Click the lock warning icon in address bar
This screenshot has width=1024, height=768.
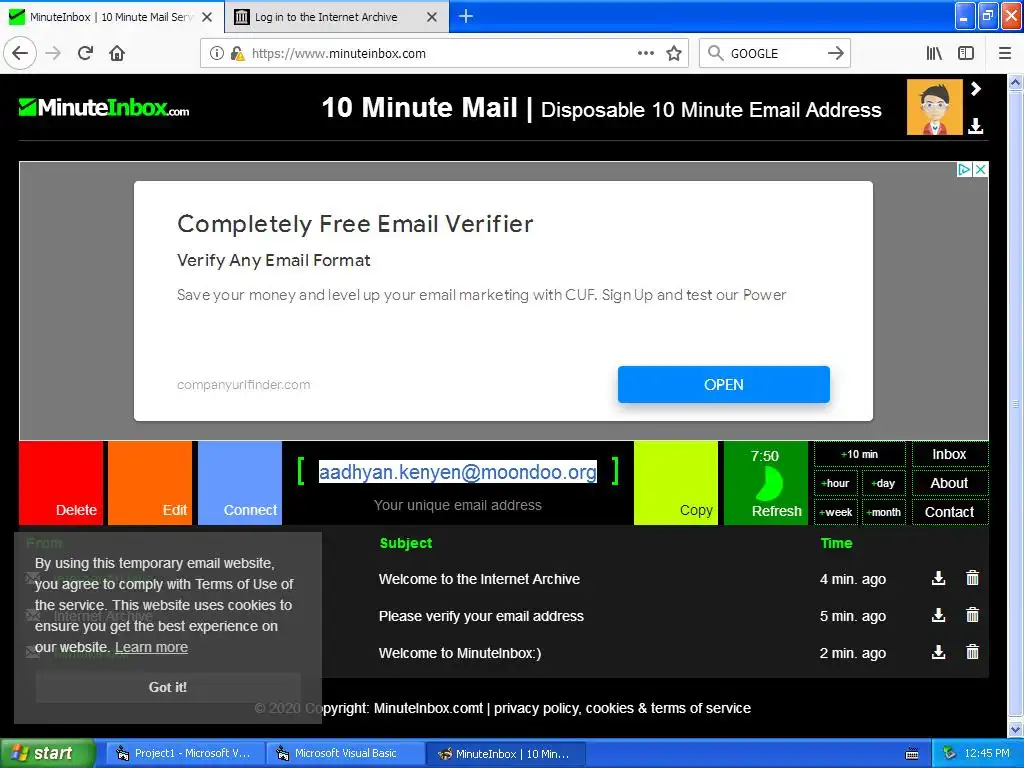[237, 53]
